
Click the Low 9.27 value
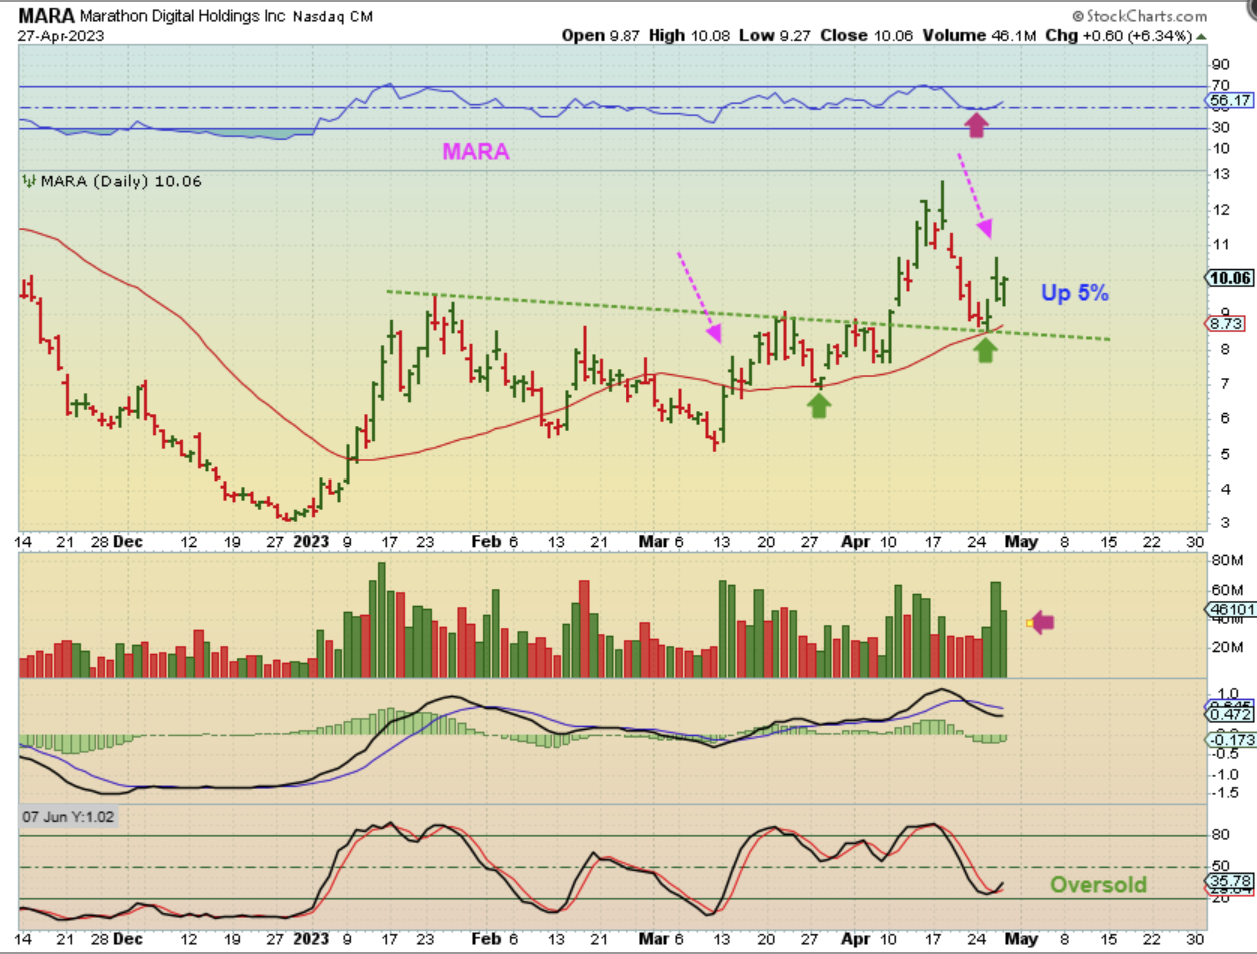[x=775, y=35]
